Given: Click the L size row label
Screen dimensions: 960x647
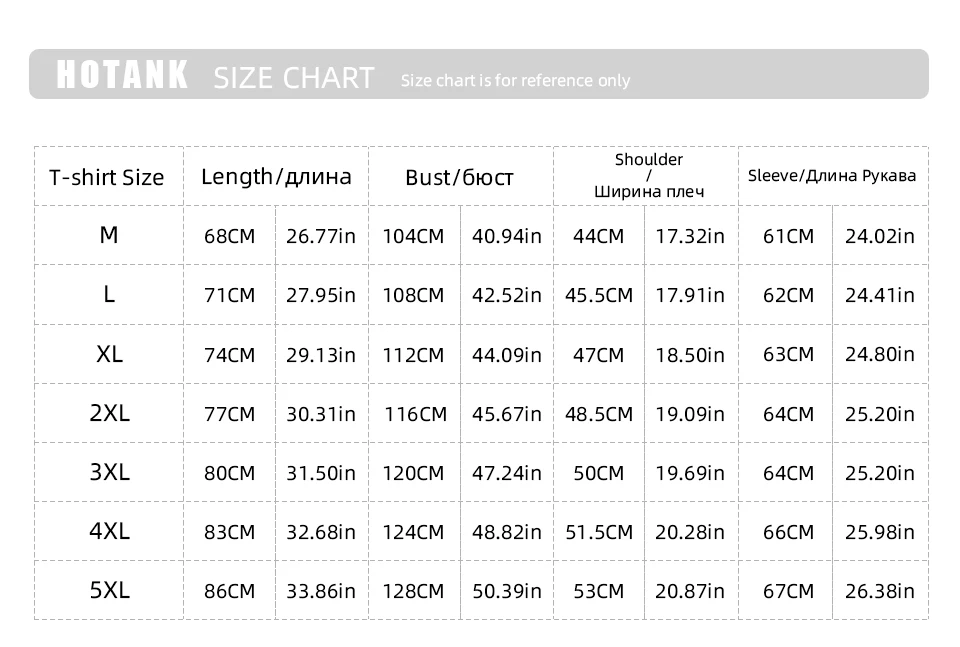Looking at the screenshot, I should [x=109, y=294].
